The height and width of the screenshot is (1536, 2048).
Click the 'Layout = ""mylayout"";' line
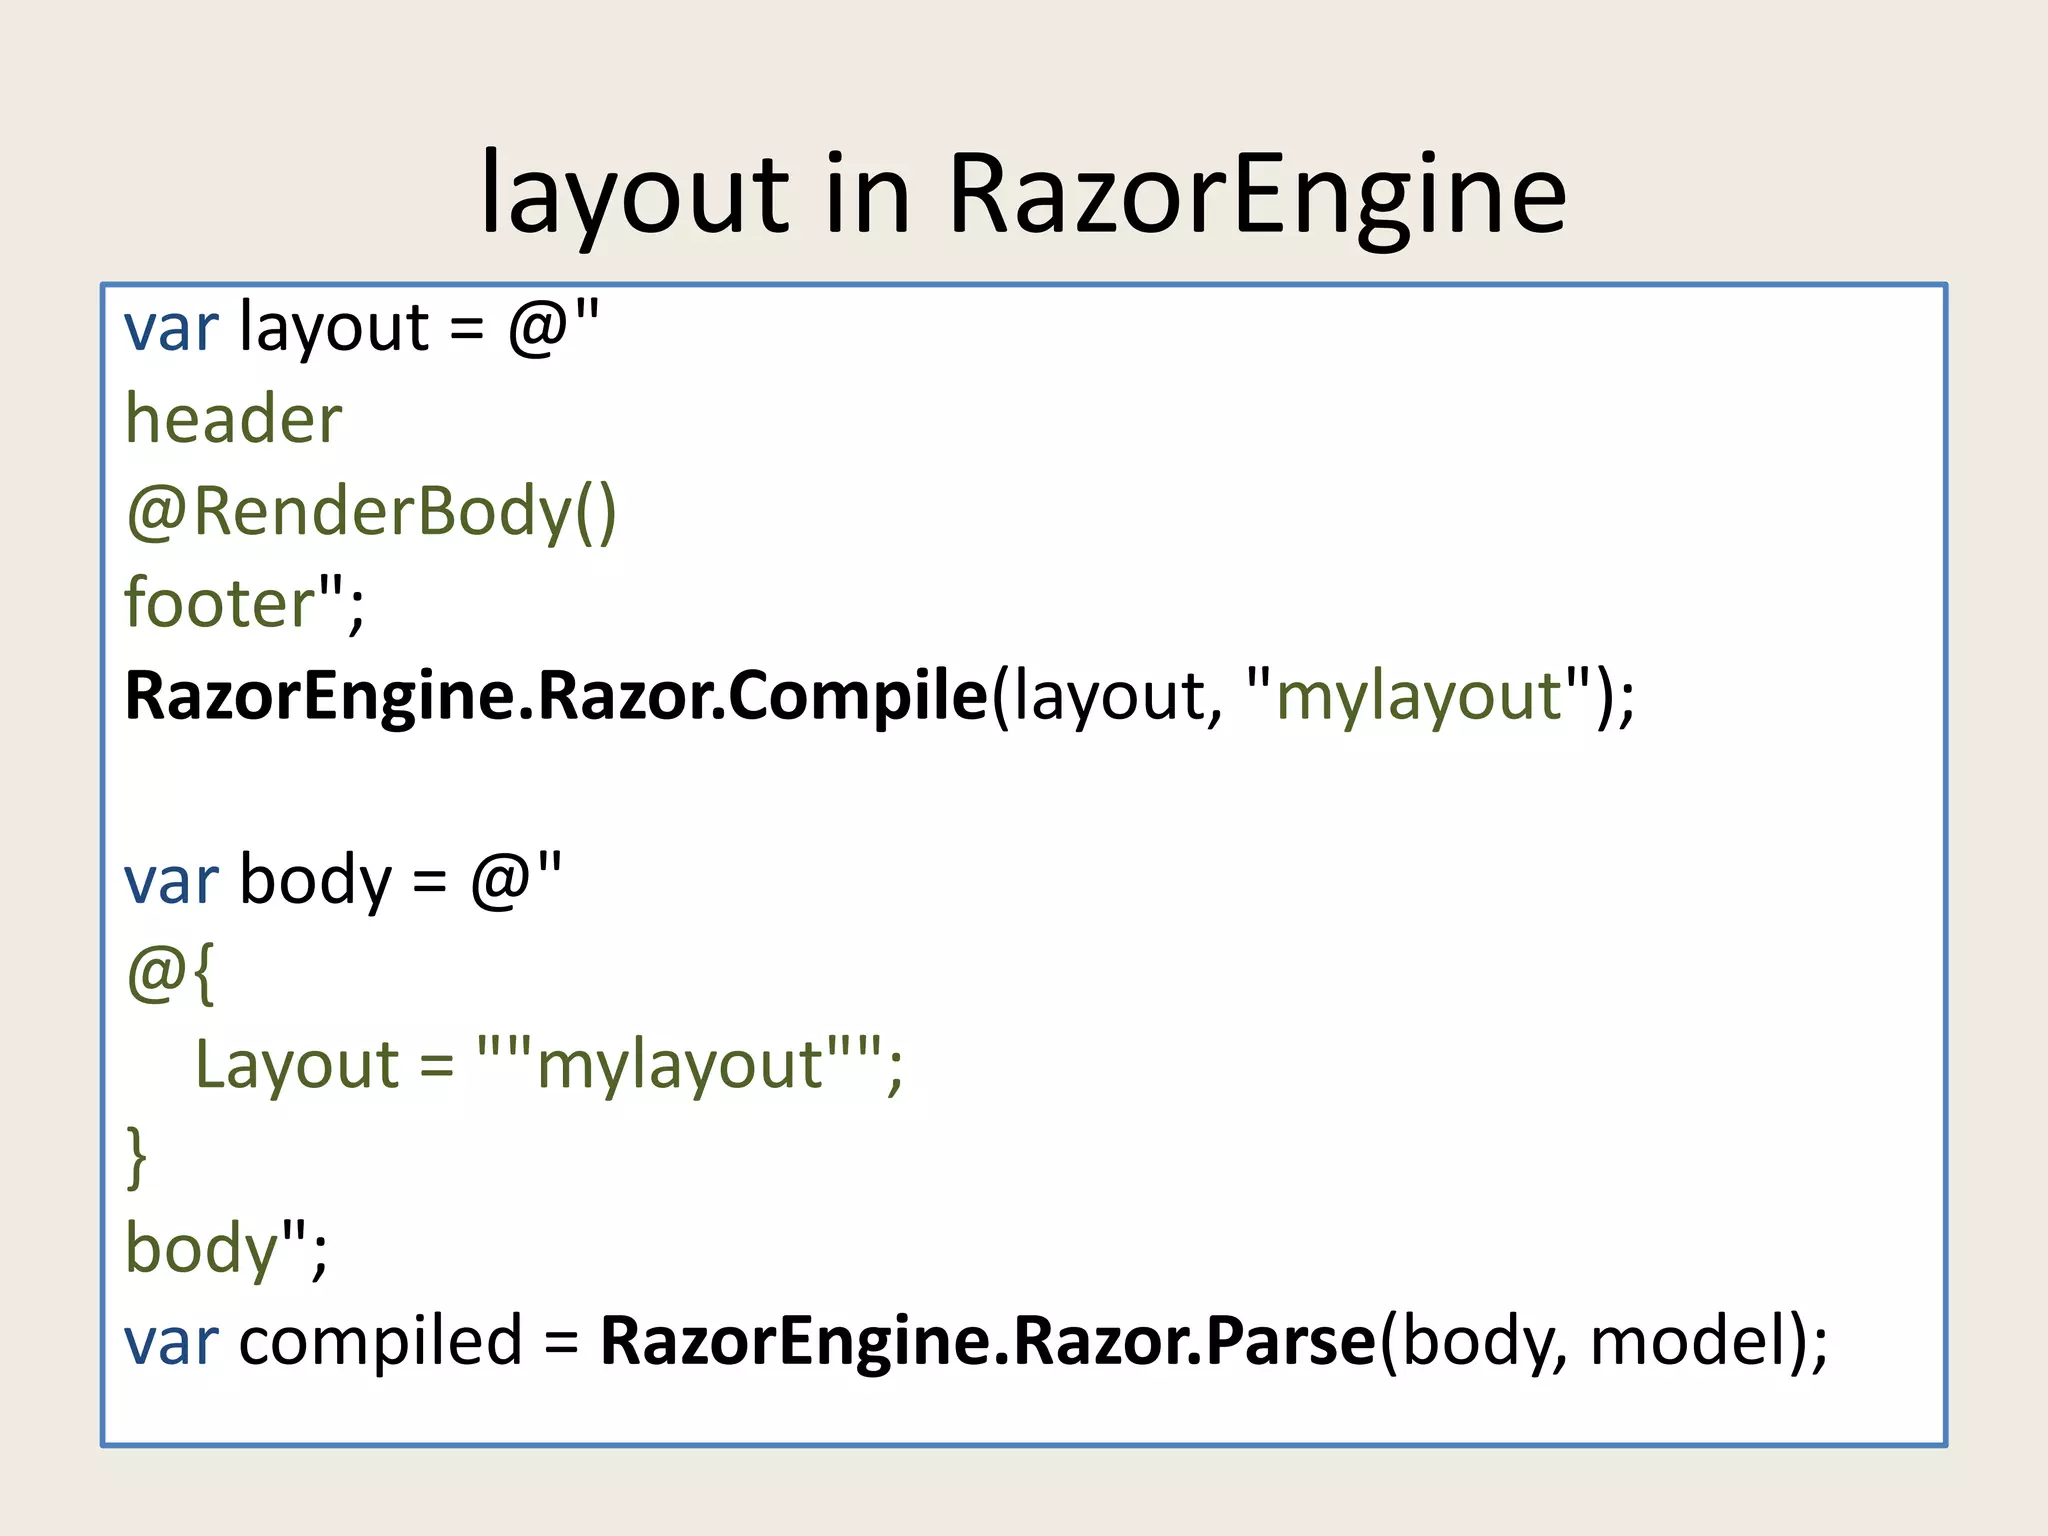549,1065
